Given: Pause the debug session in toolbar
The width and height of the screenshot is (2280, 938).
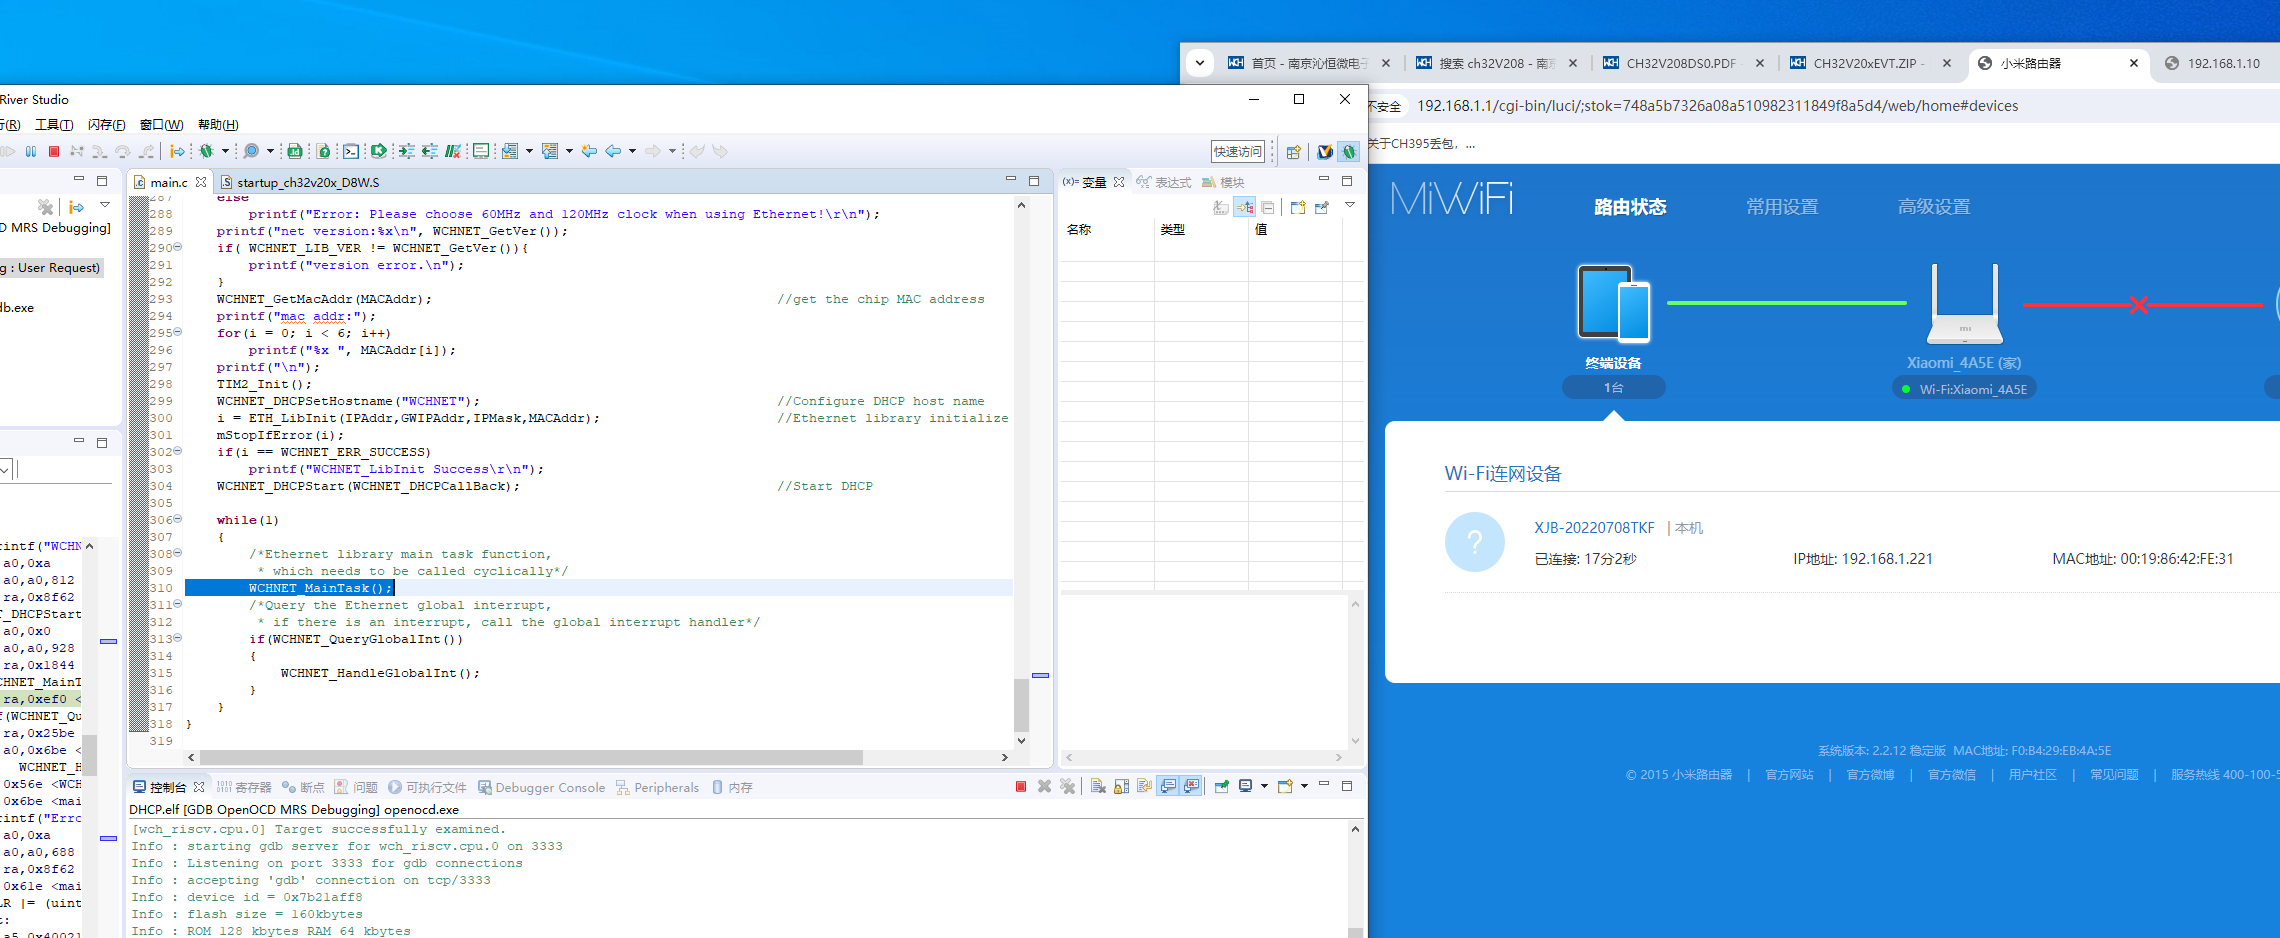Looking at the screenshot, I should (x=31, y=151).
